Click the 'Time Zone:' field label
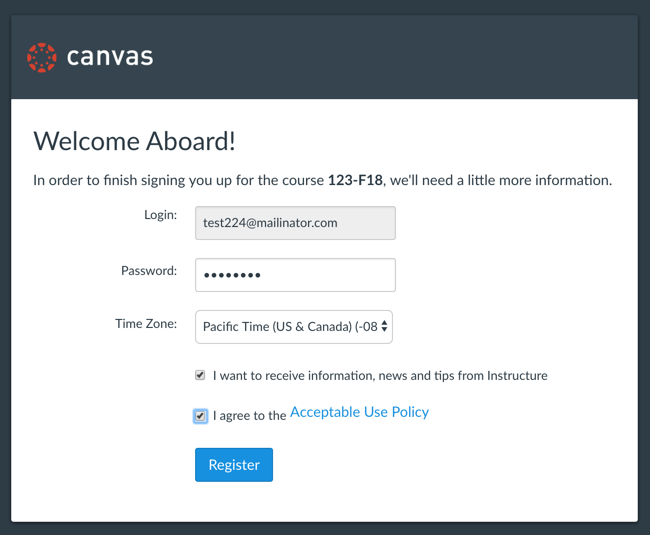This screenshot has height=535, width=650. point(146,323)
